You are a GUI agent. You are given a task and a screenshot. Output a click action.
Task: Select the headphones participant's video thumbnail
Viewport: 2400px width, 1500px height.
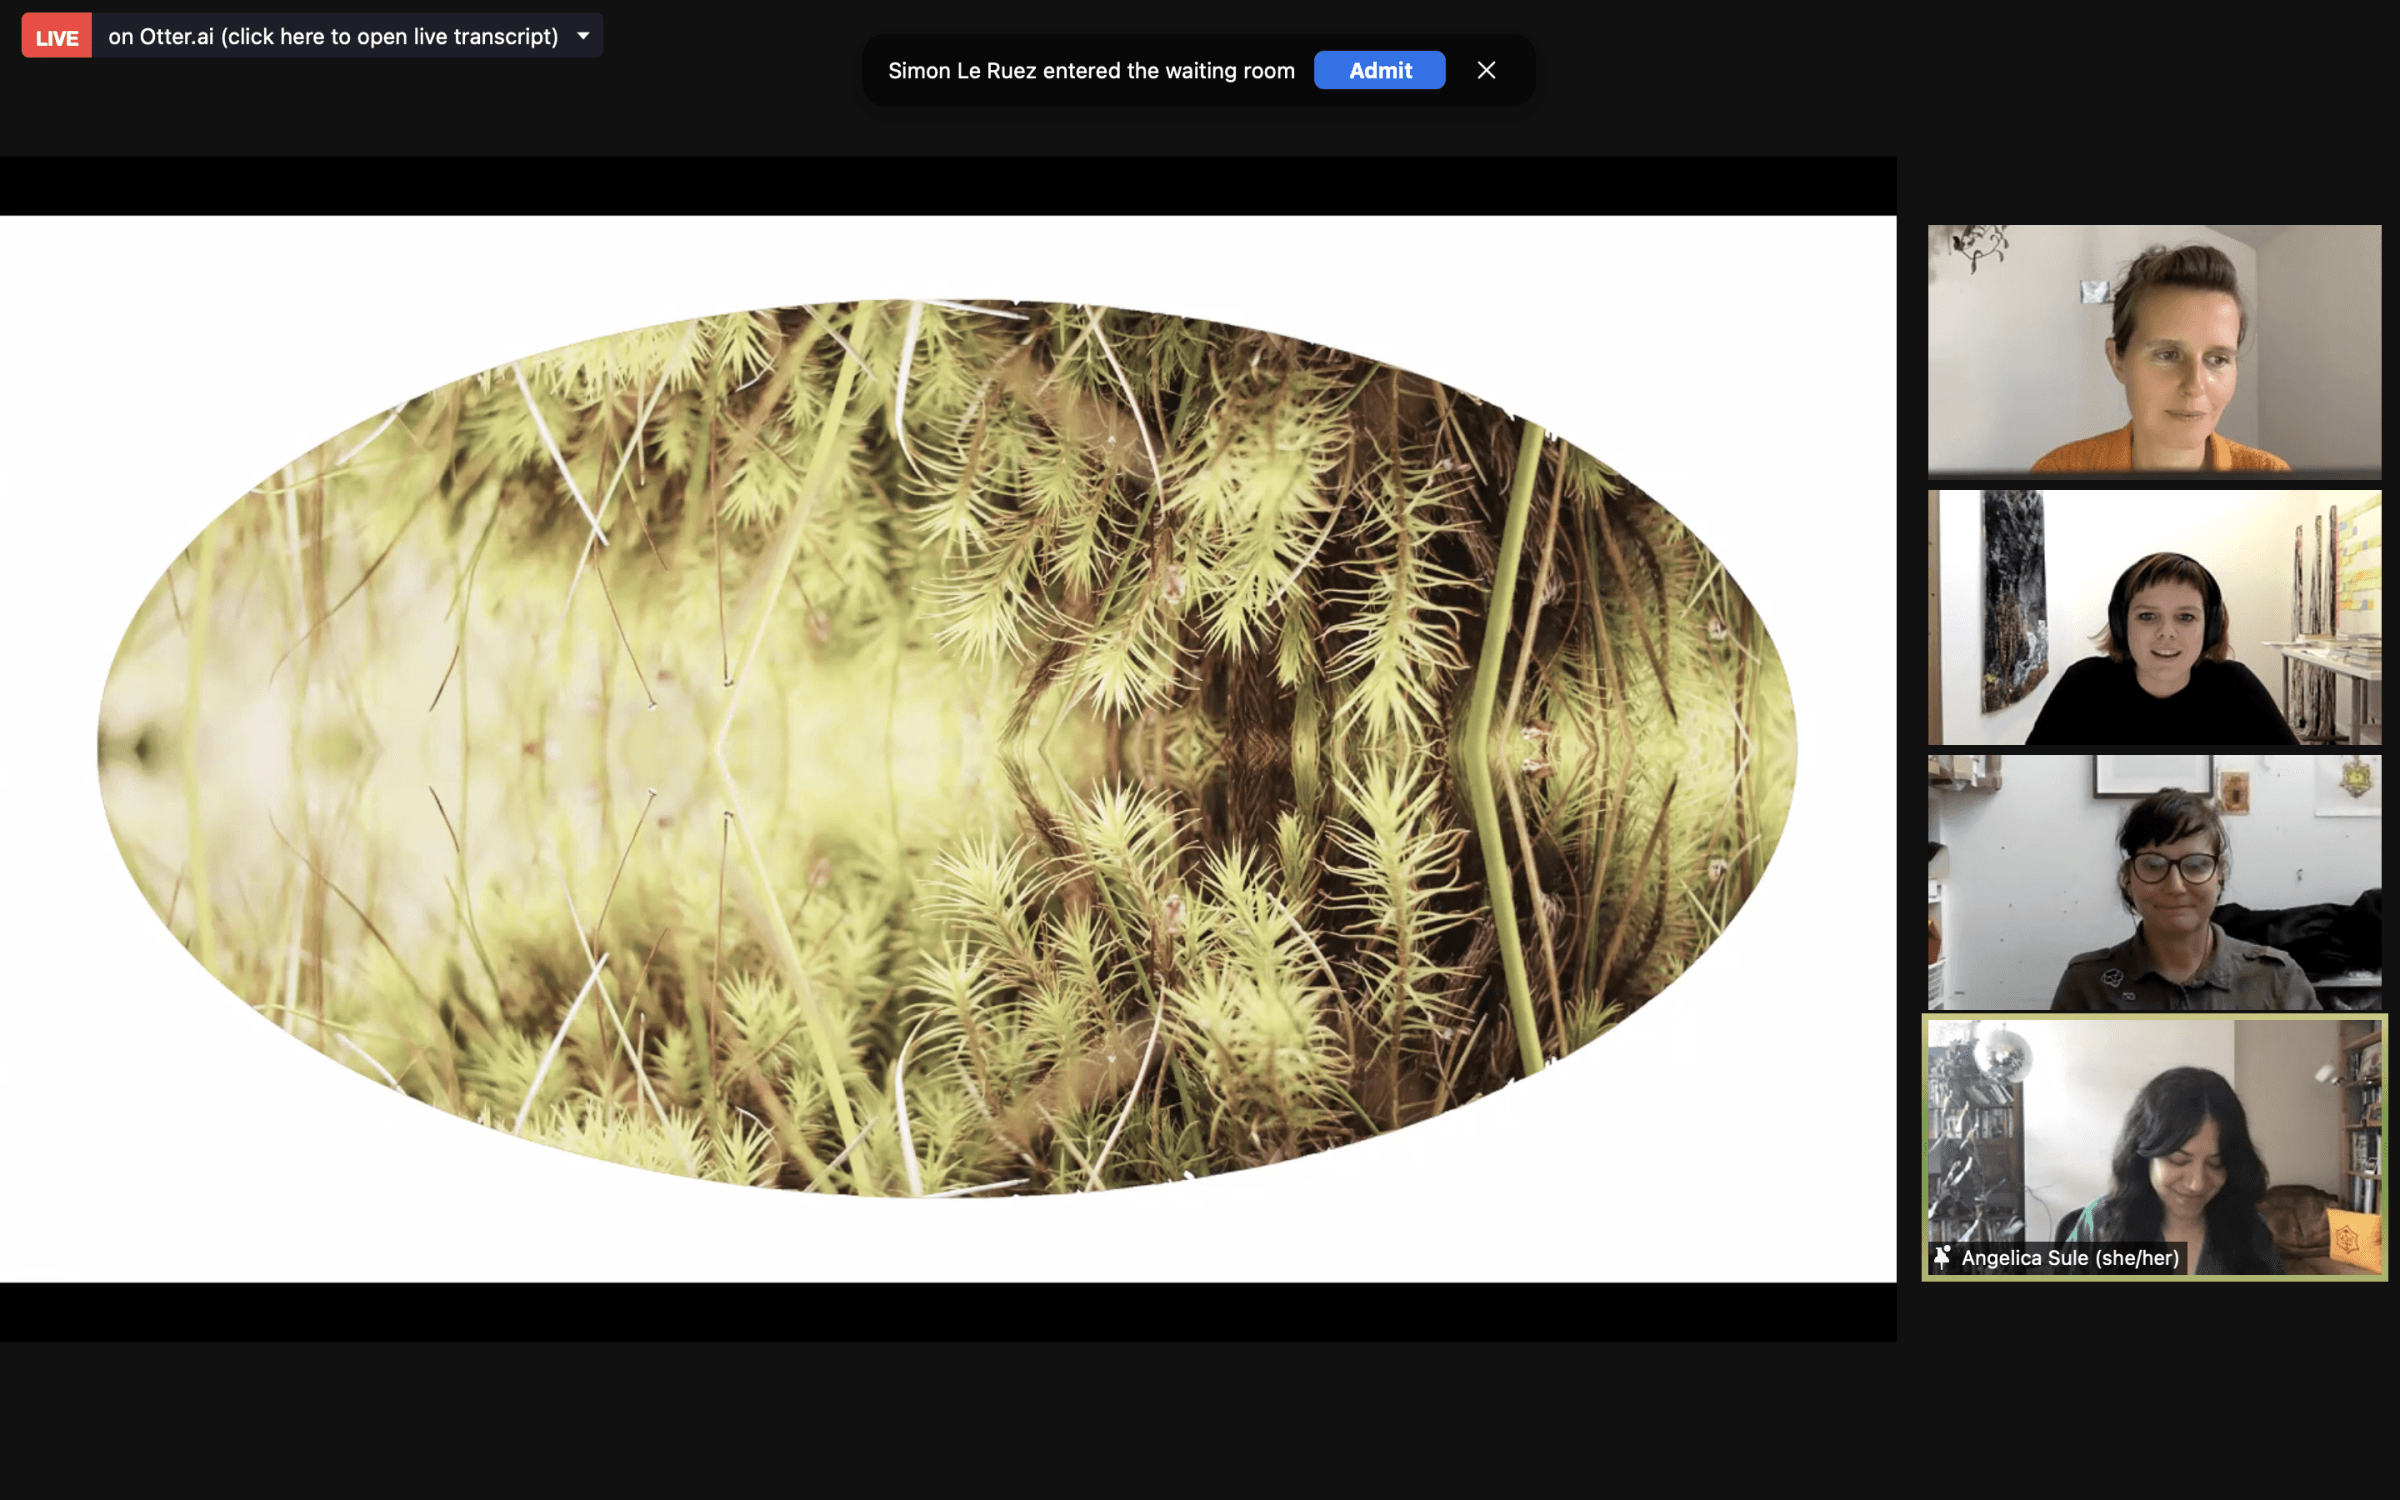2154,617
